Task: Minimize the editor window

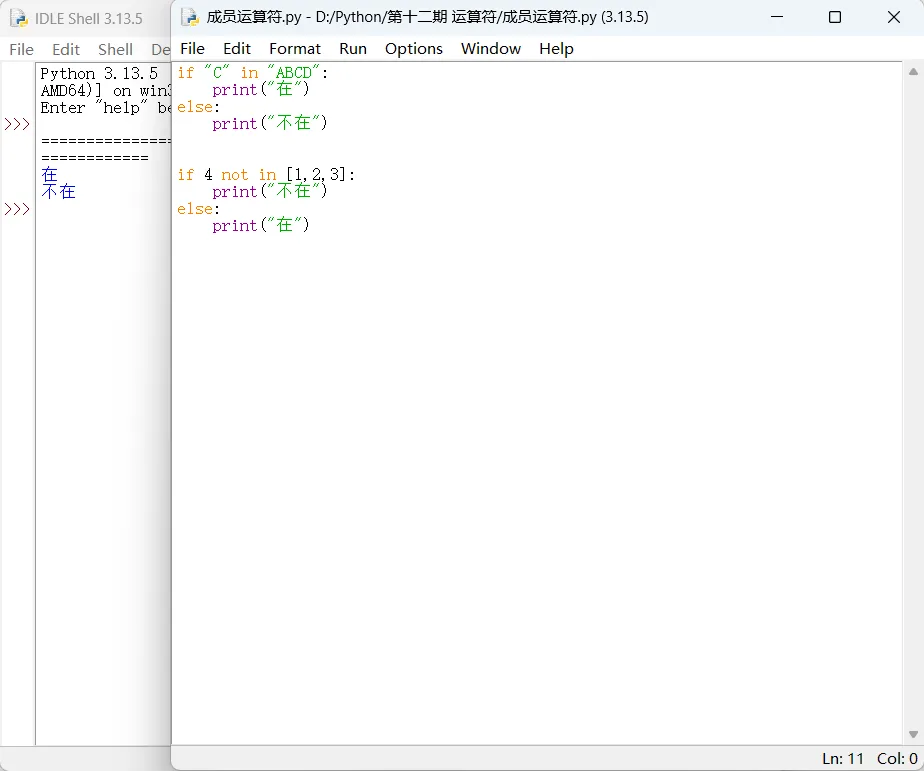Action: (x=777, y=17)
